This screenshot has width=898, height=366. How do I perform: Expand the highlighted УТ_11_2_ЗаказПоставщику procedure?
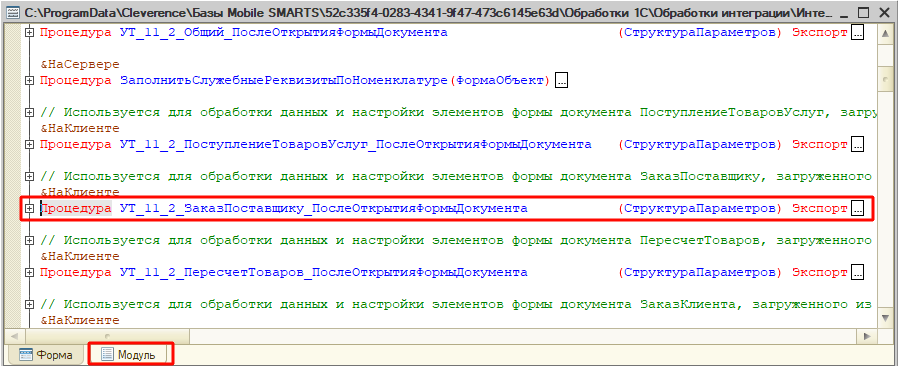[x=29, y=209]
